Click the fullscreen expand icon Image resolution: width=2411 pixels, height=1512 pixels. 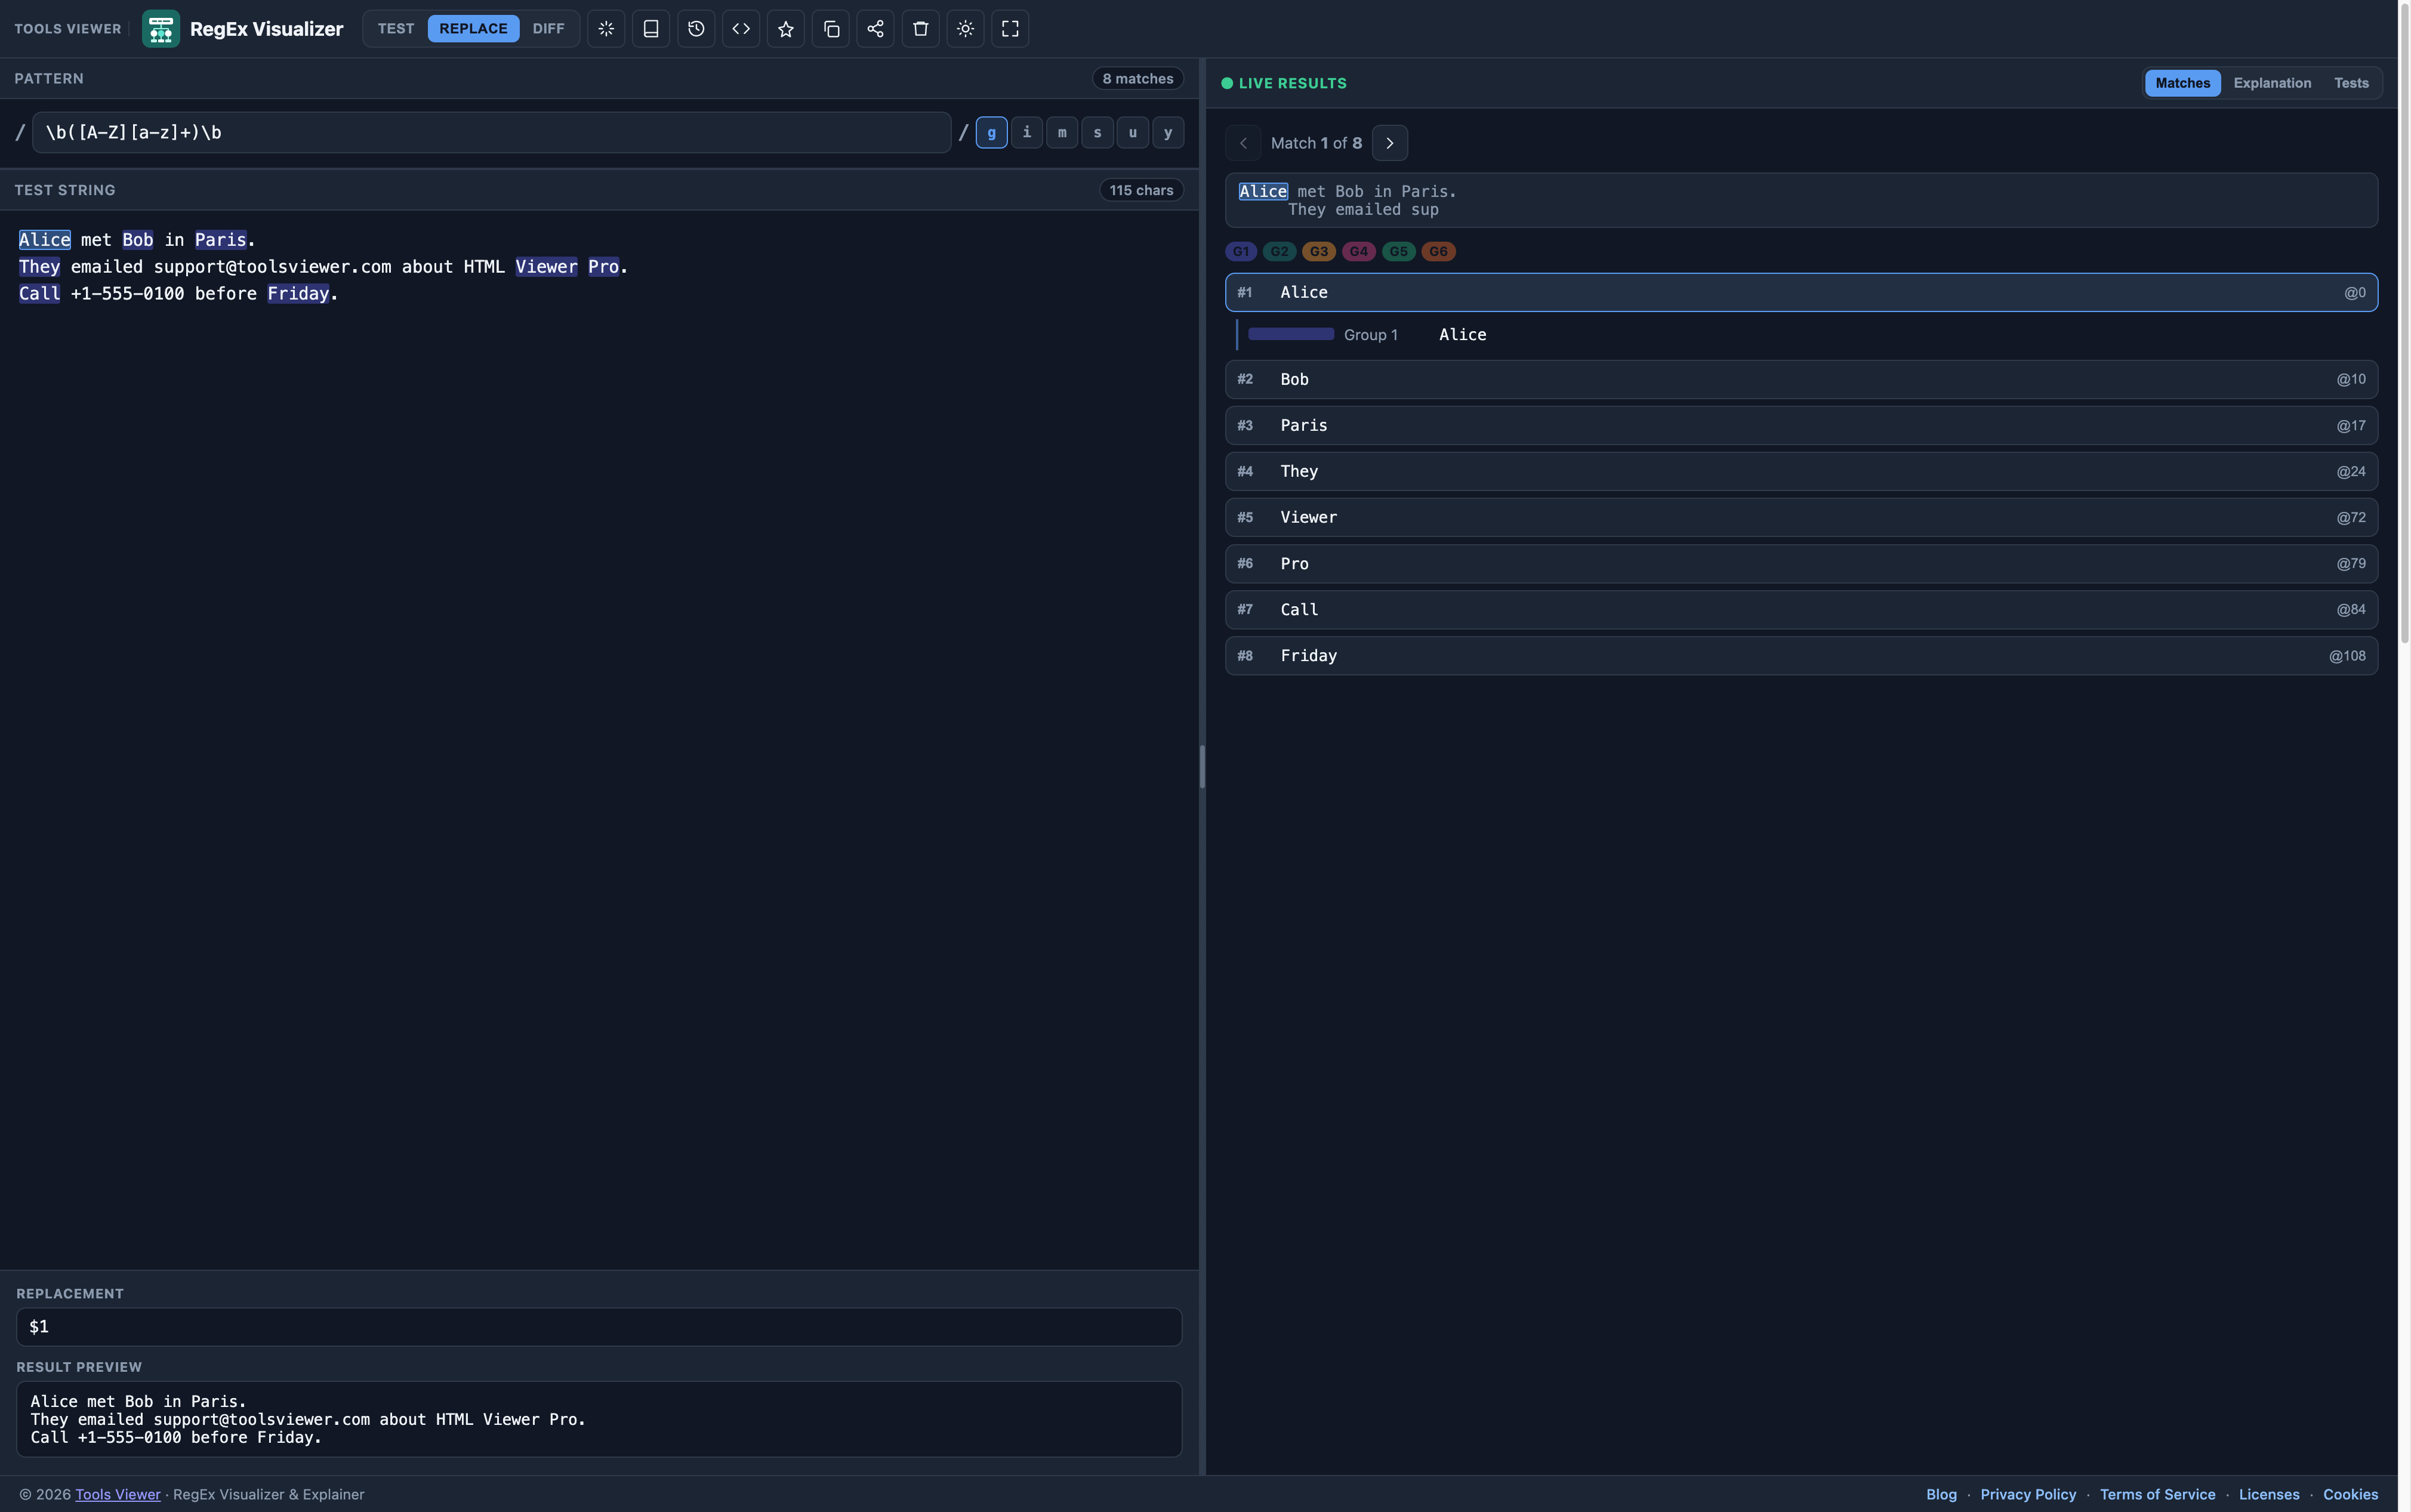(x=1011, y=29)
